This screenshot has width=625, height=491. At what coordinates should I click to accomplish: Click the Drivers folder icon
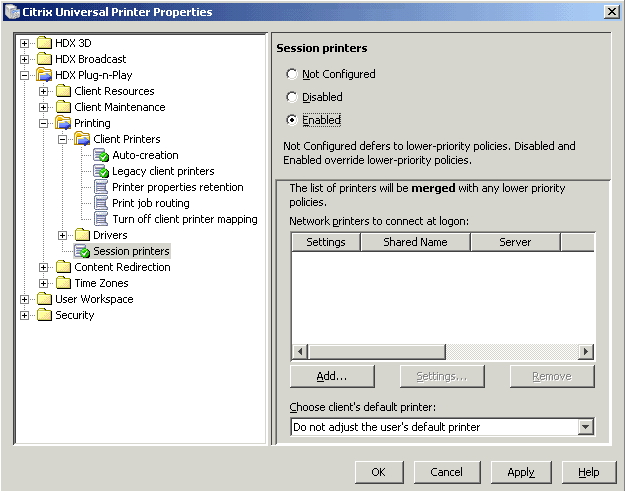pyautogui.click(x=83, y=235)
